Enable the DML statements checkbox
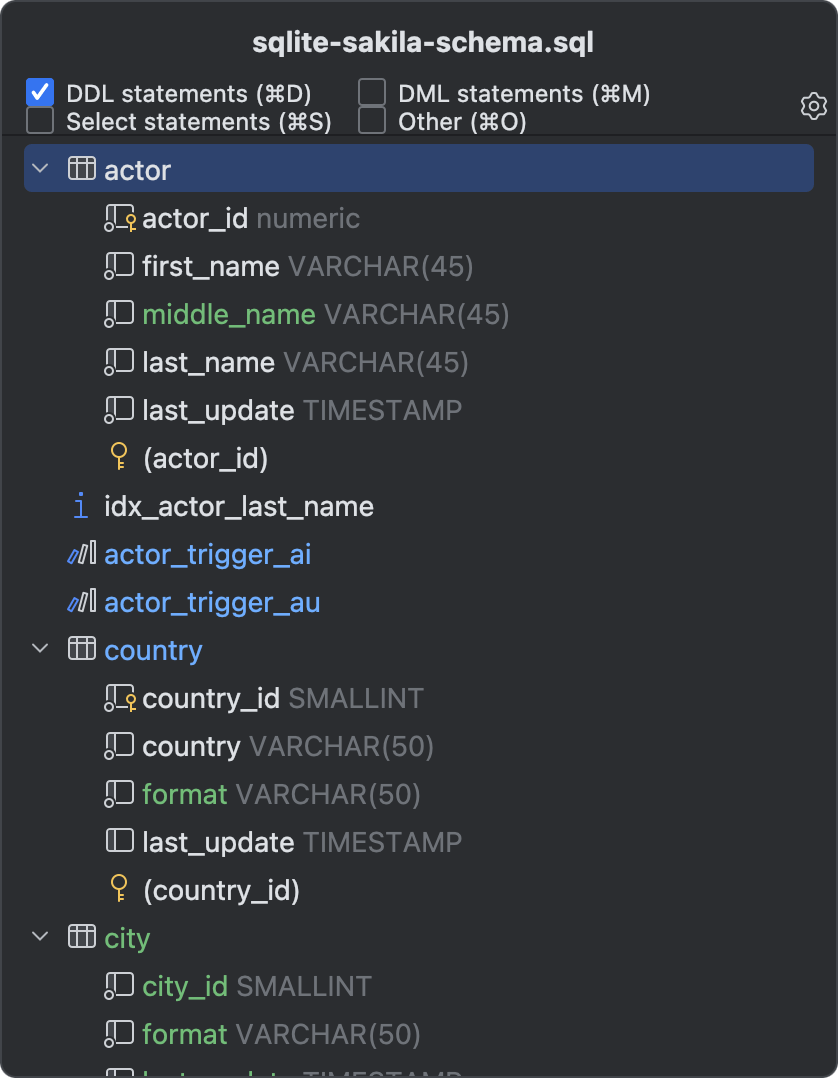 coord(370,92)
